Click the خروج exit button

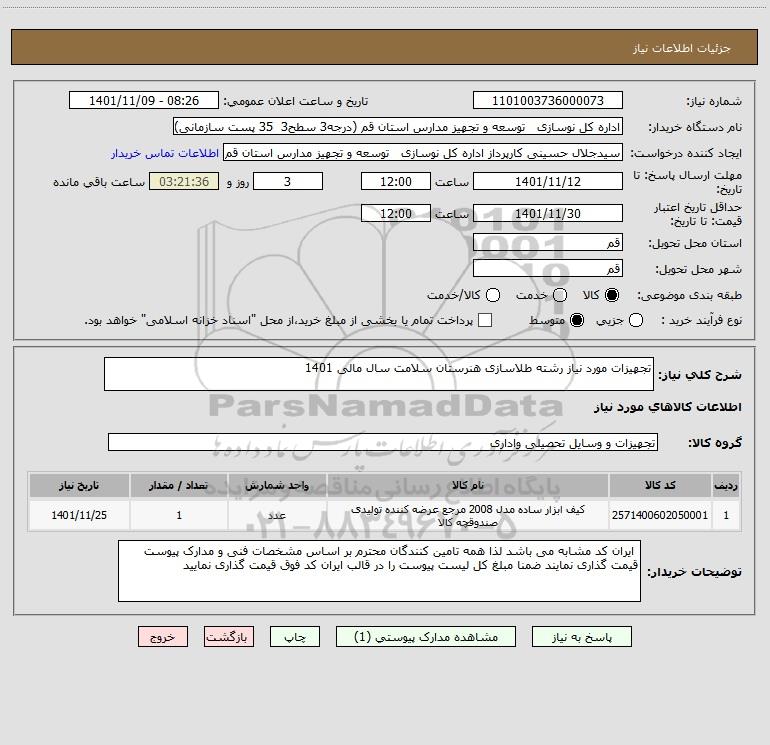point(163,637)
